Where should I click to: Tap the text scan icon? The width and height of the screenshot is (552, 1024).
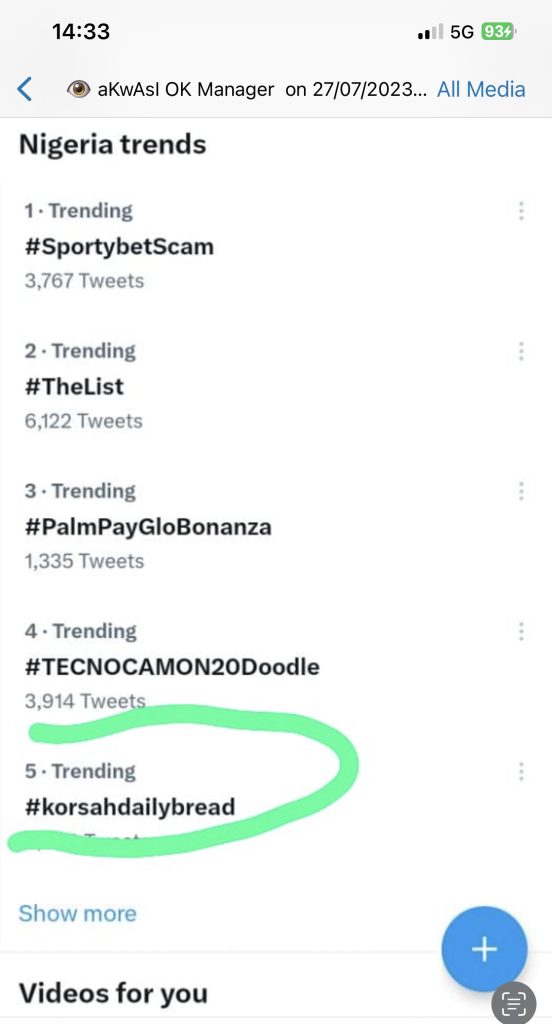point(513,1003)
